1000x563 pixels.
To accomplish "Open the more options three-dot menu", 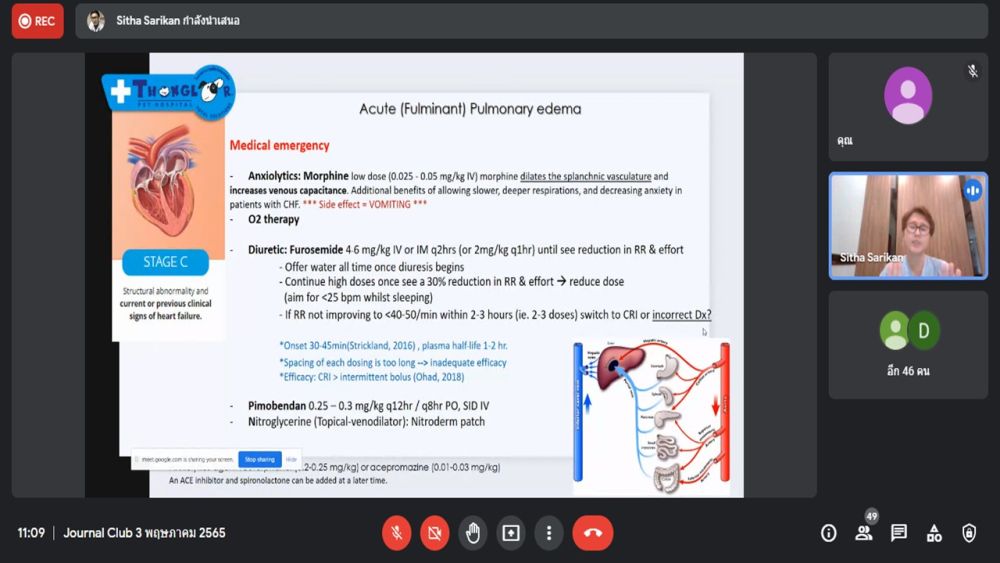I will (549, 532).
